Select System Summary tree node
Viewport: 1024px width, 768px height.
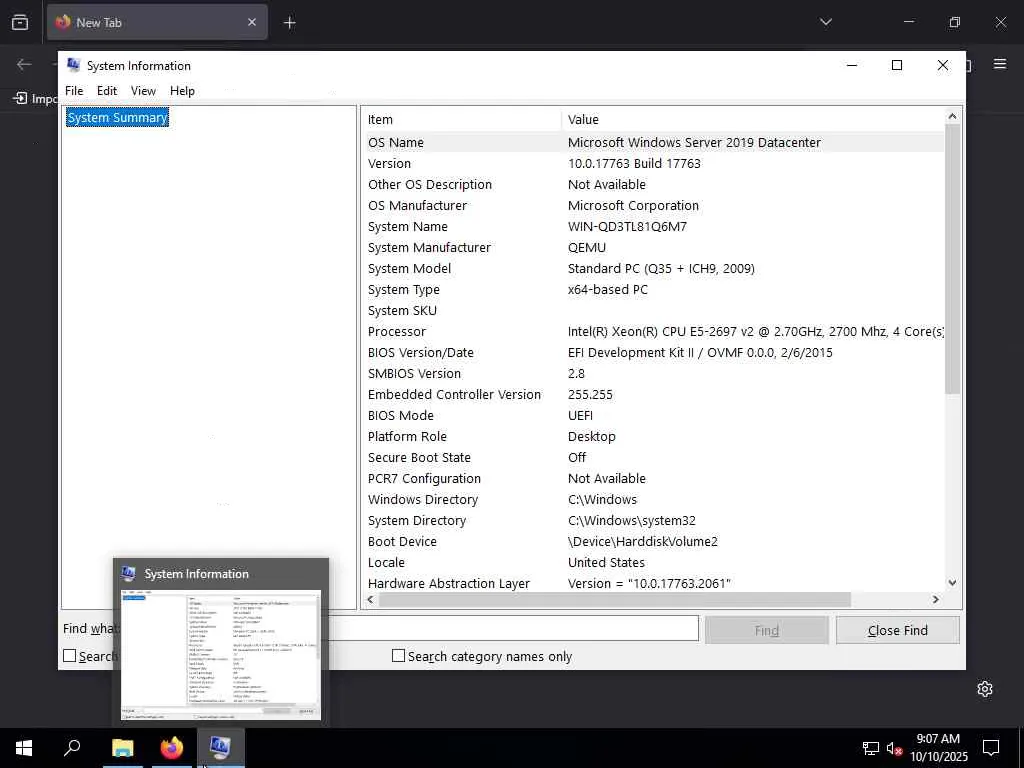click(x=118, y=118)
